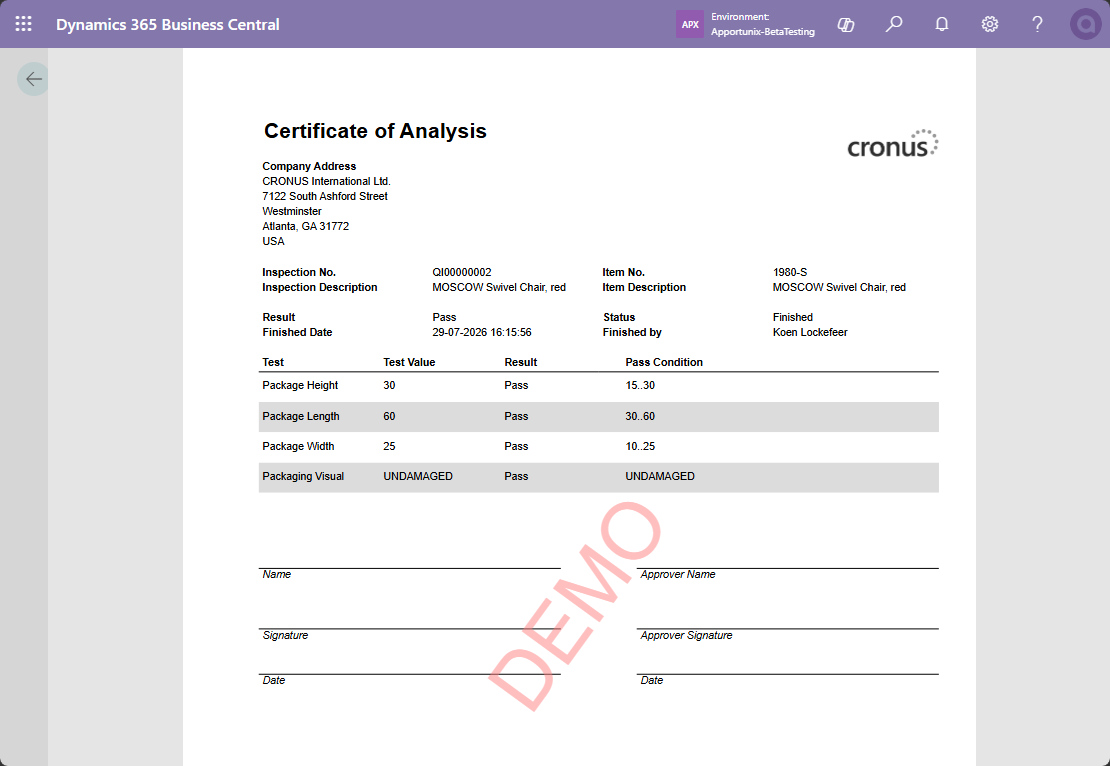Click the name Koen Lockefeer
The width and height of the screenshot is (1110, 766).
[x=810, y=333]
